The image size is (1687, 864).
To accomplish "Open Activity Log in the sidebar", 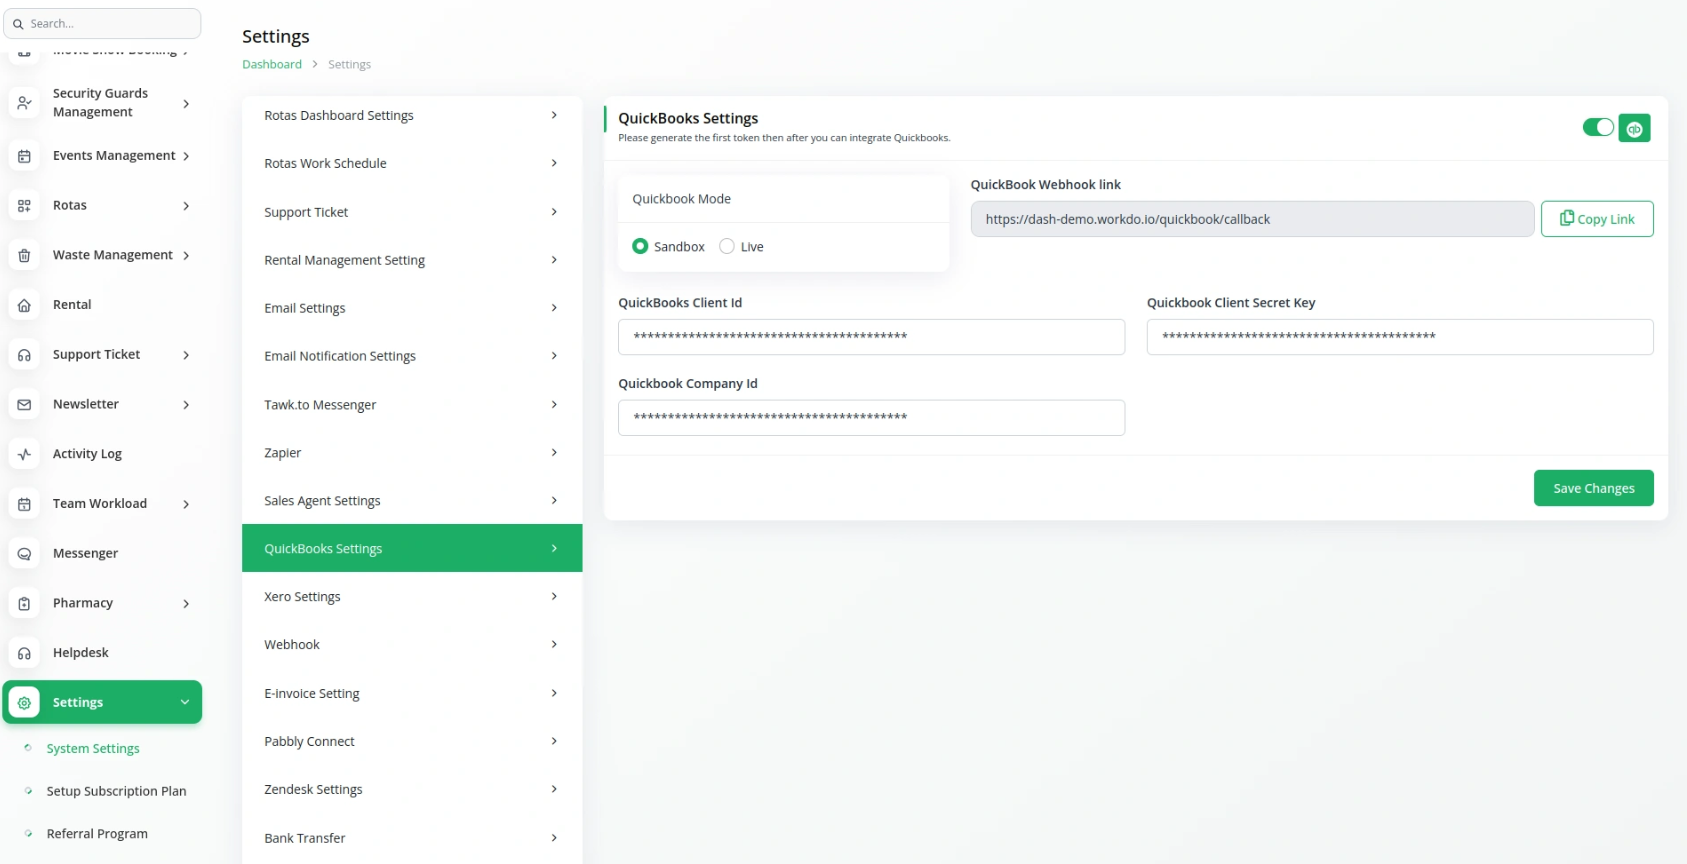I will [x=87, y=454].
